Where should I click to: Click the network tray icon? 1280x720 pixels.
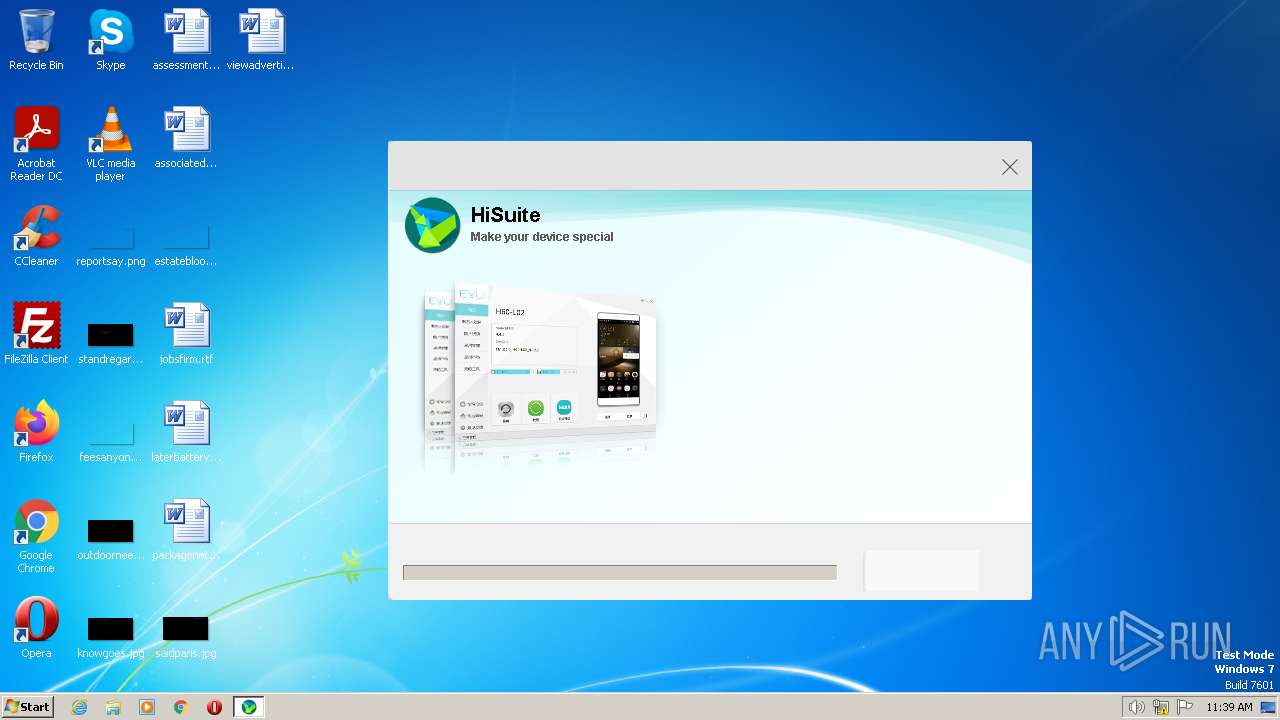click(x=1161, y=707)
